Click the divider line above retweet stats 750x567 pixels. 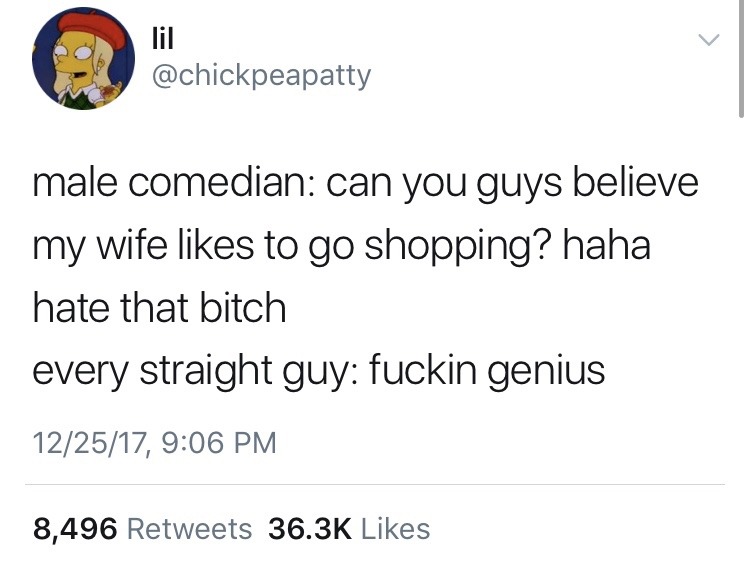pos(375,485)
